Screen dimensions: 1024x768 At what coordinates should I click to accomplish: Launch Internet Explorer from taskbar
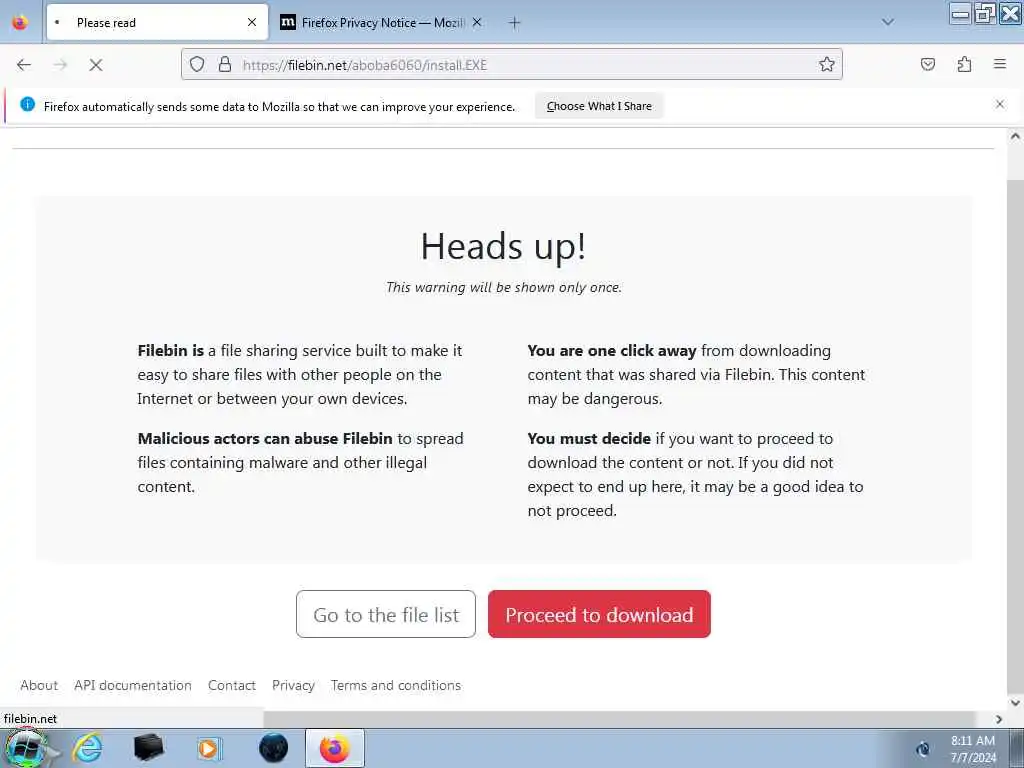(x=87, y=748)
